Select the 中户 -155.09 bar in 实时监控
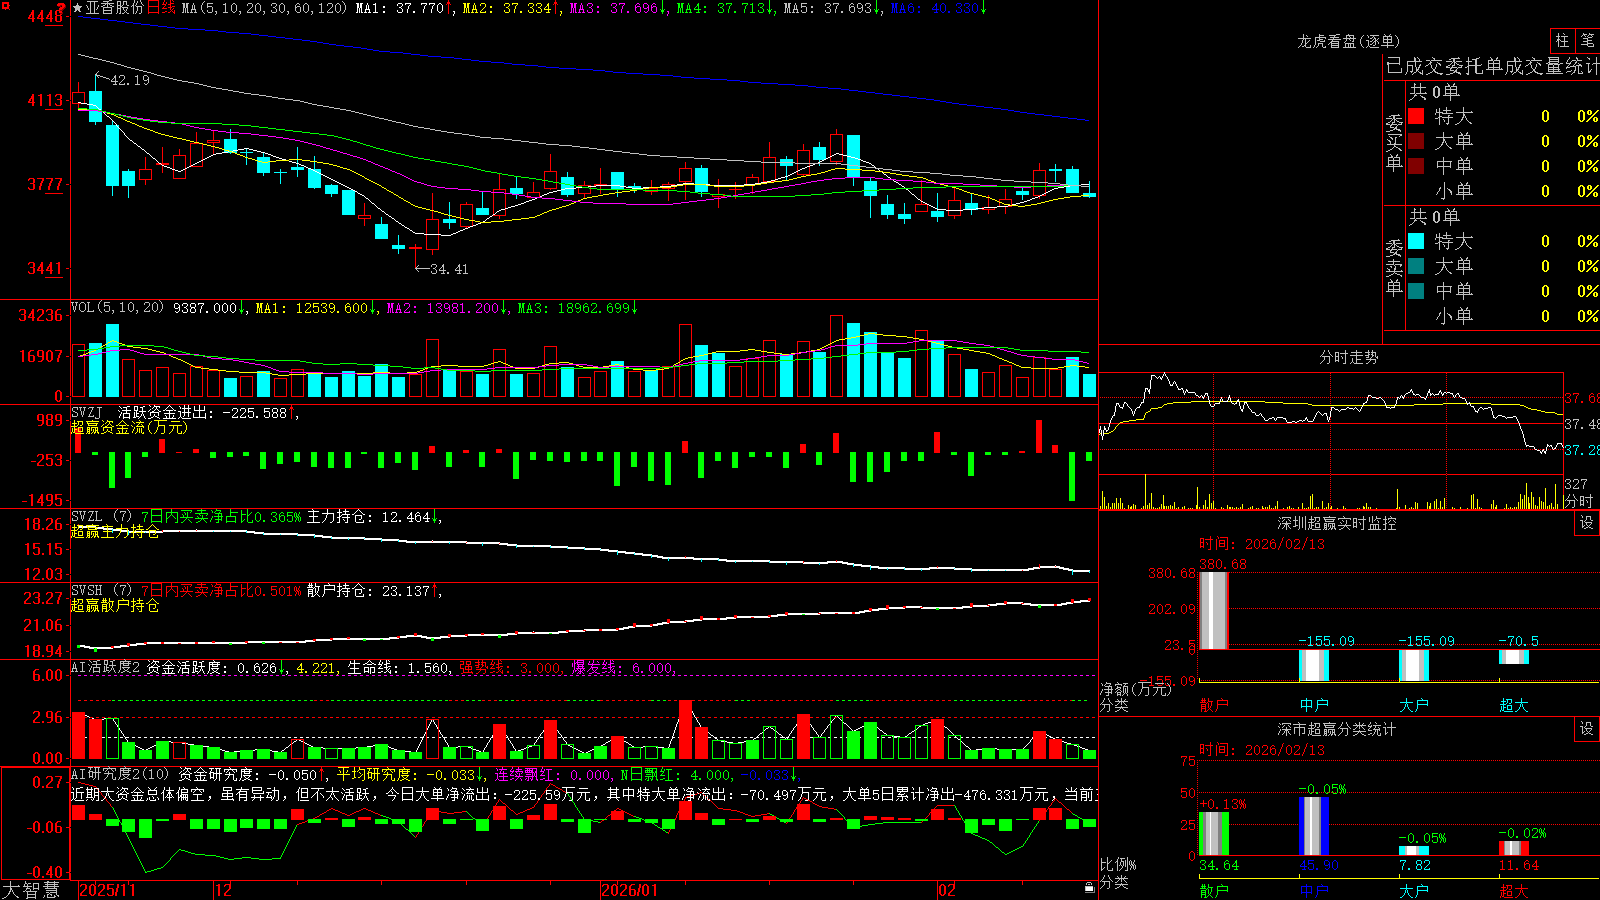This screenshot has height=900, width=1600. coord(1314,665)
